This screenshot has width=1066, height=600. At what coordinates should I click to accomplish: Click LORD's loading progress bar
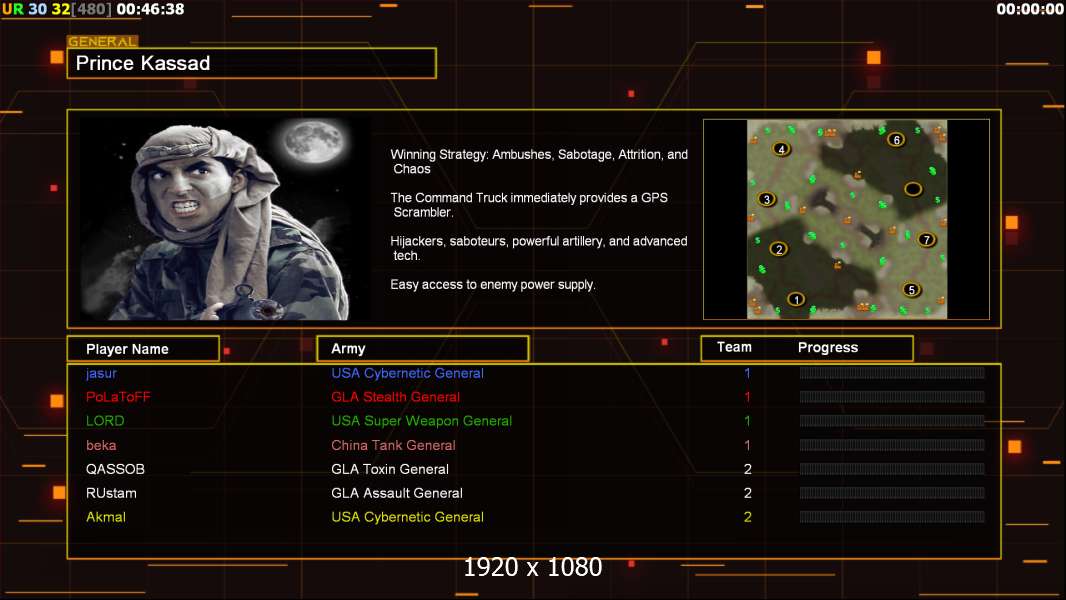892,421
